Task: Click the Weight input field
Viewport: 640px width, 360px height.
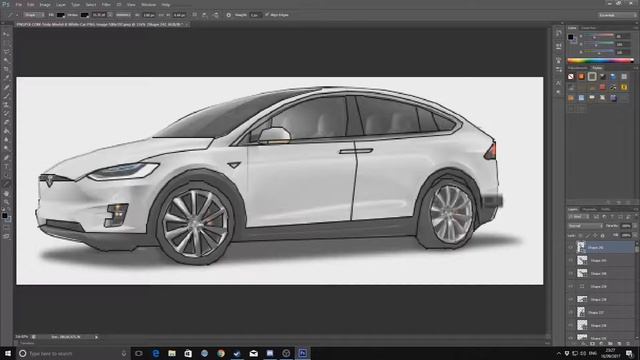Action: 255,15
